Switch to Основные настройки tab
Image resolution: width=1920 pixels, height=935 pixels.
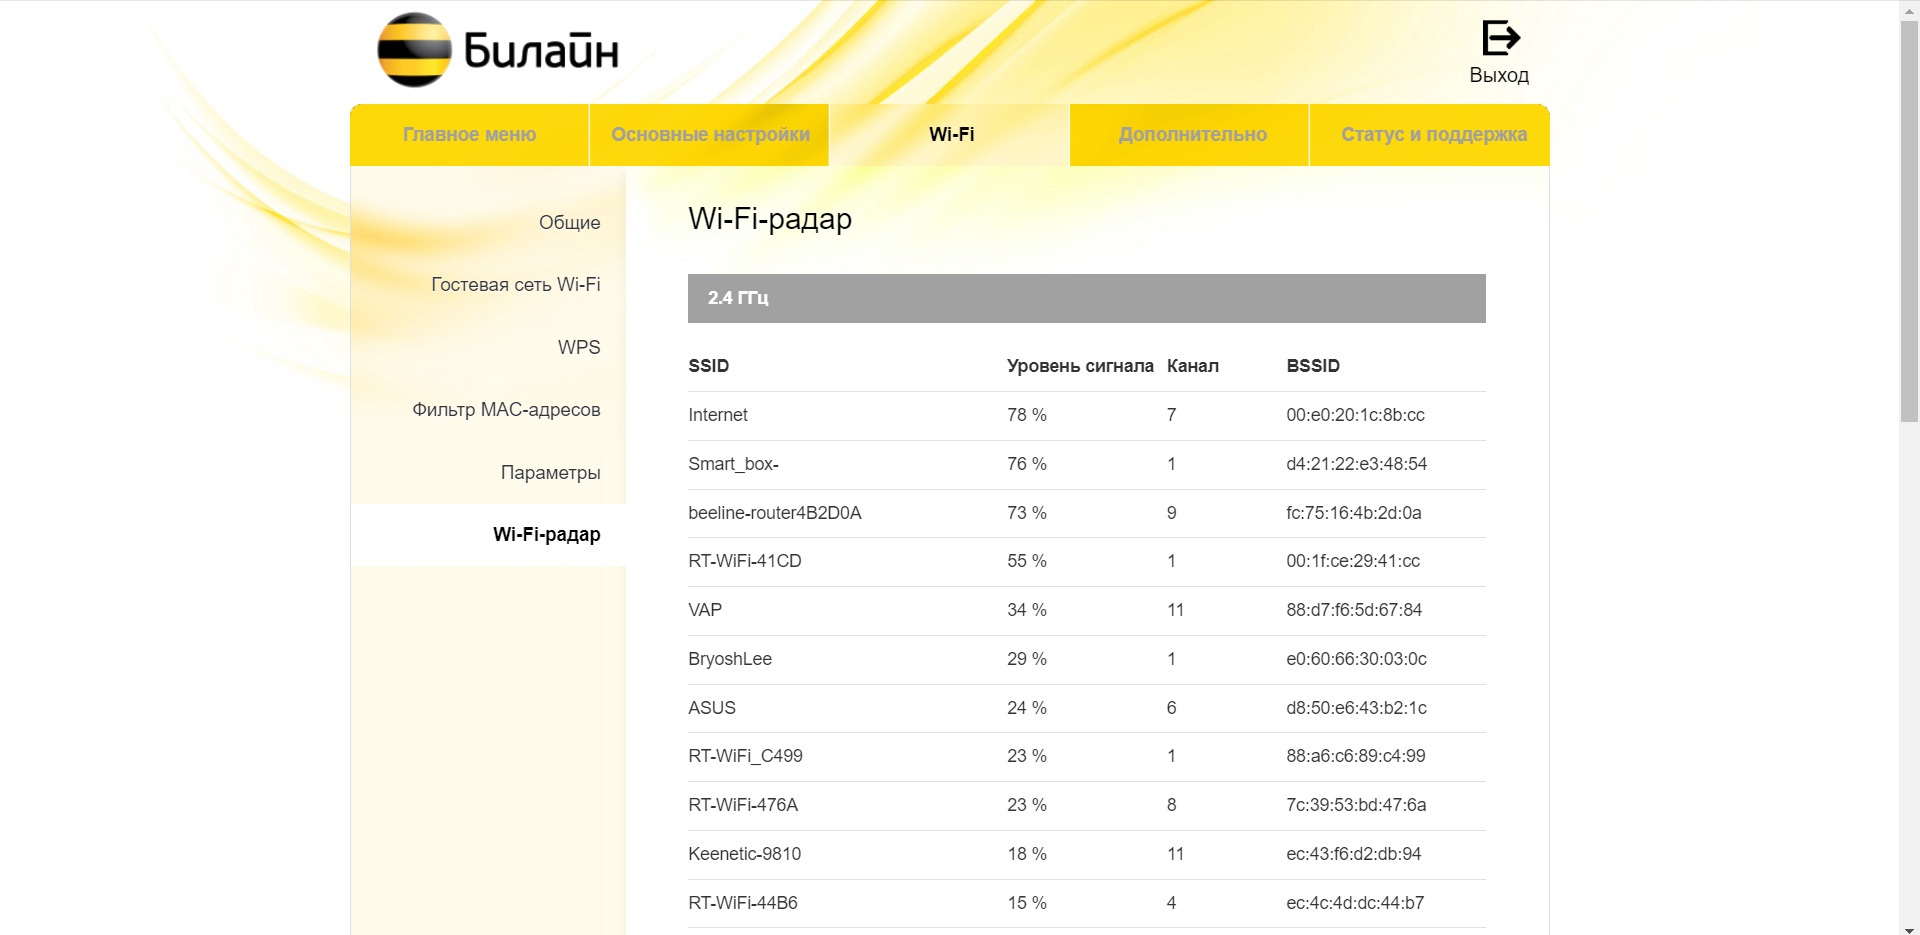pyautogui.click(x=710, y=135)
